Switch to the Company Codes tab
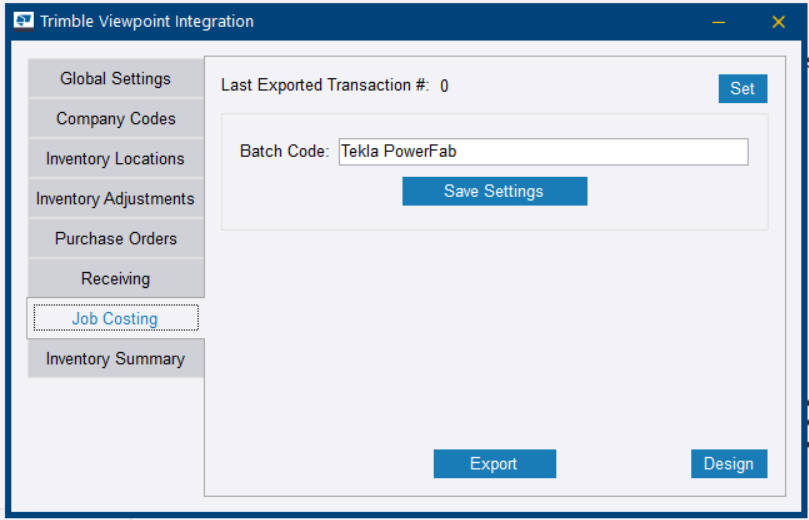Viewport: 809px width, 520px height. click(x=116, y=119)
